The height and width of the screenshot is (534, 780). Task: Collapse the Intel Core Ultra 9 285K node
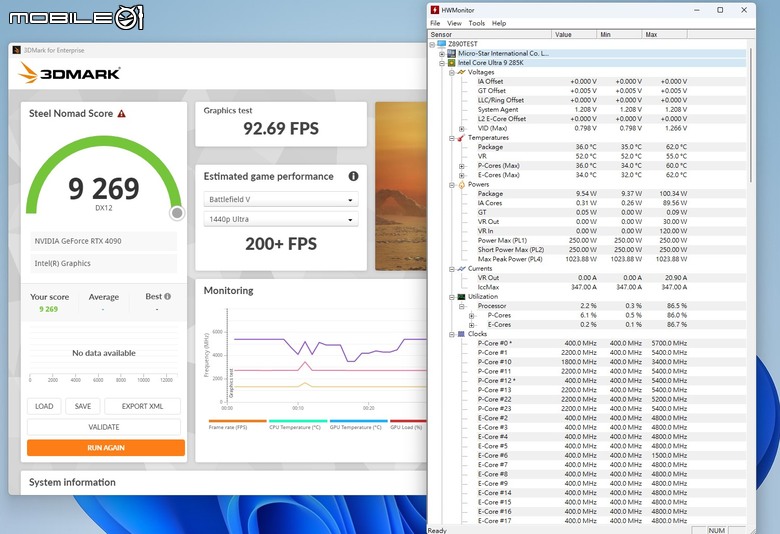pos(442,63)
